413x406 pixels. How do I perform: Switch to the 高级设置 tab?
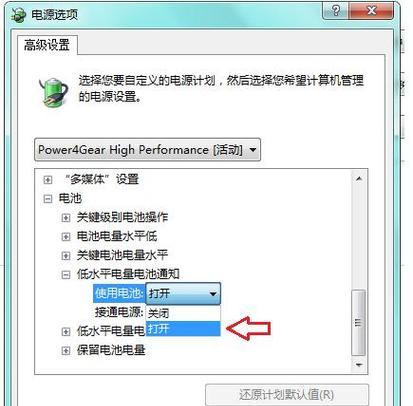[47, 45]
